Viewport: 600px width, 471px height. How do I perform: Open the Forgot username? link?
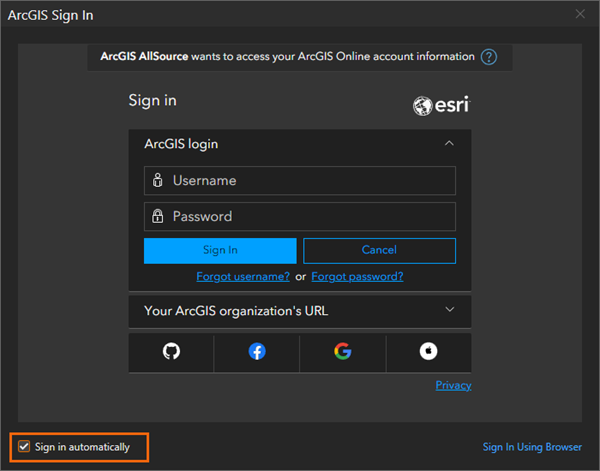(x=243, y=276)
